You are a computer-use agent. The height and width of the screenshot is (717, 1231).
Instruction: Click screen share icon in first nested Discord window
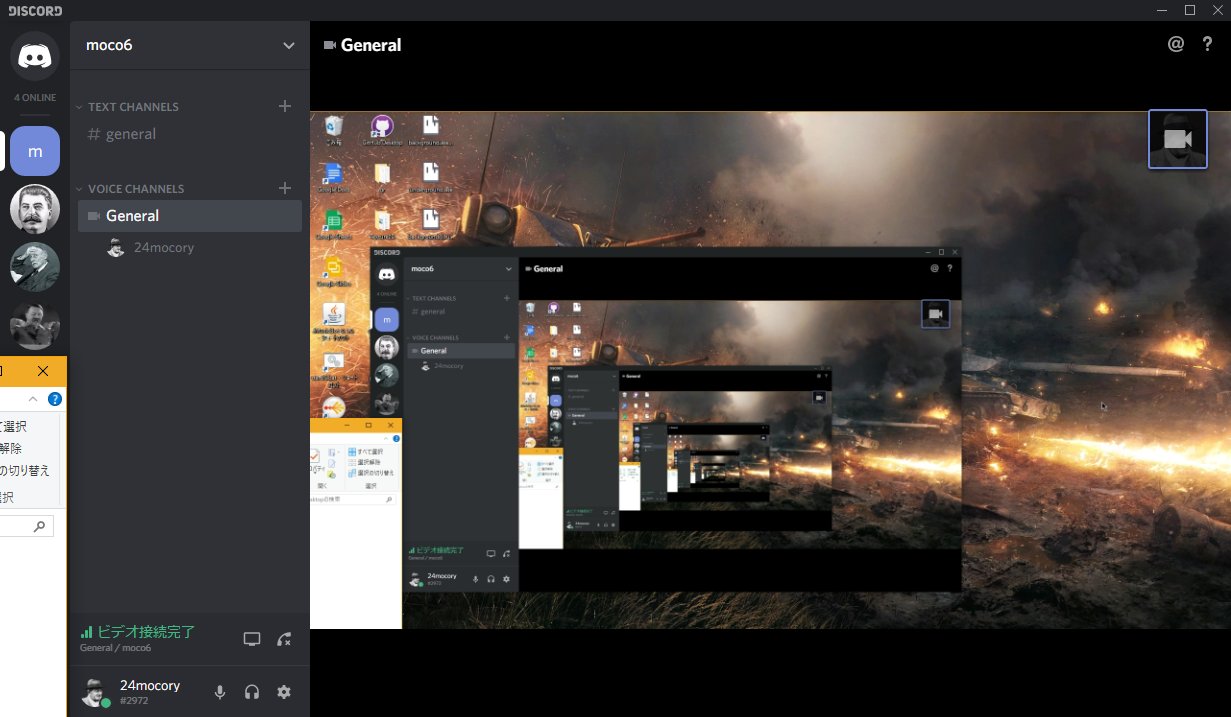490,553
